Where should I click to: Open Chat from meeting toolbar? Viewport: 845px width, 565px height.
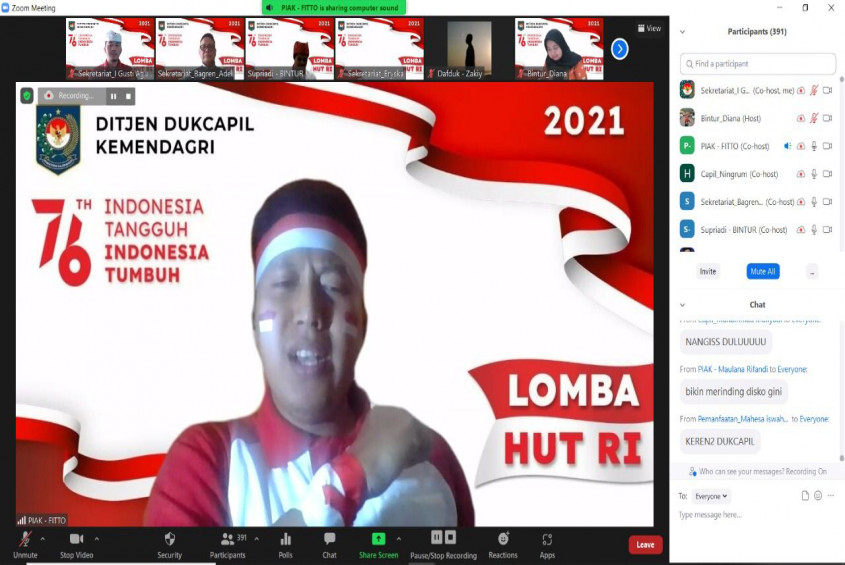[x=329, y=545]
